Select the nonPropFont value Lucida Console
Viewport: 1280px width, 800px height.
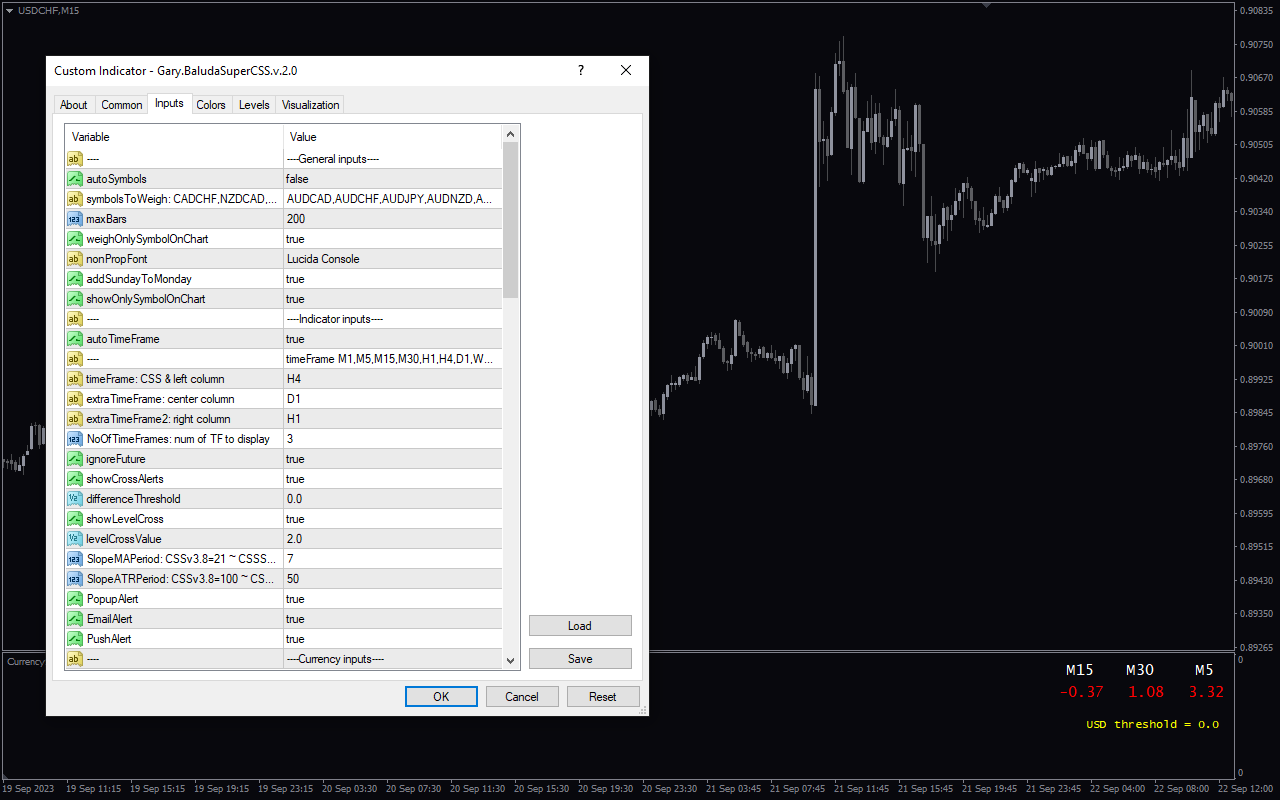393,259
